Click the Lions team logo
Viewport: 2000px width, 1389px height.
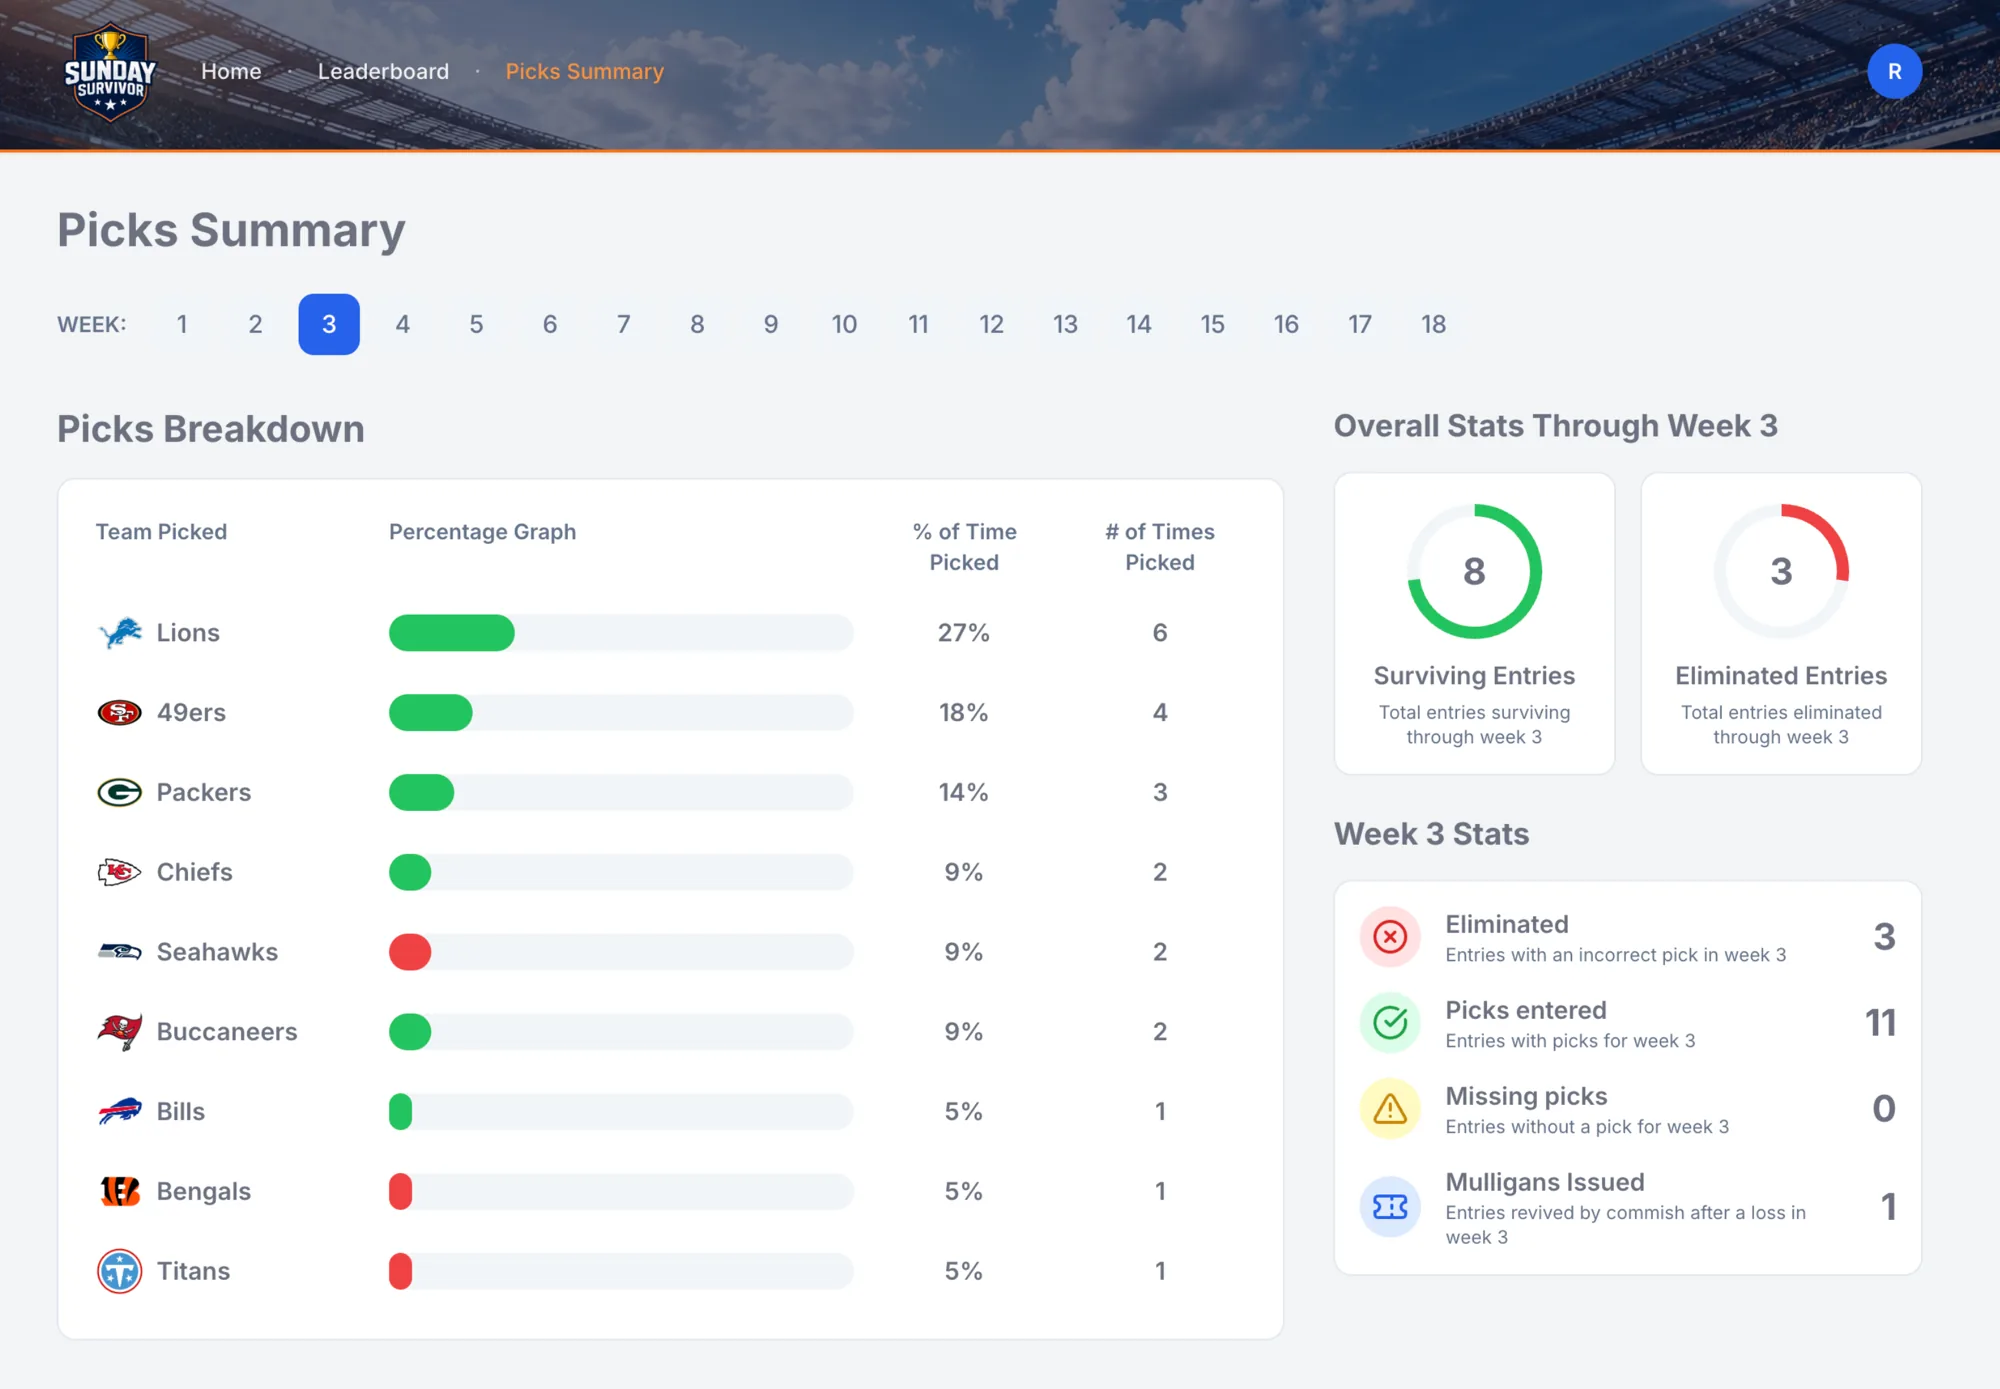click(x=120, y=633)
